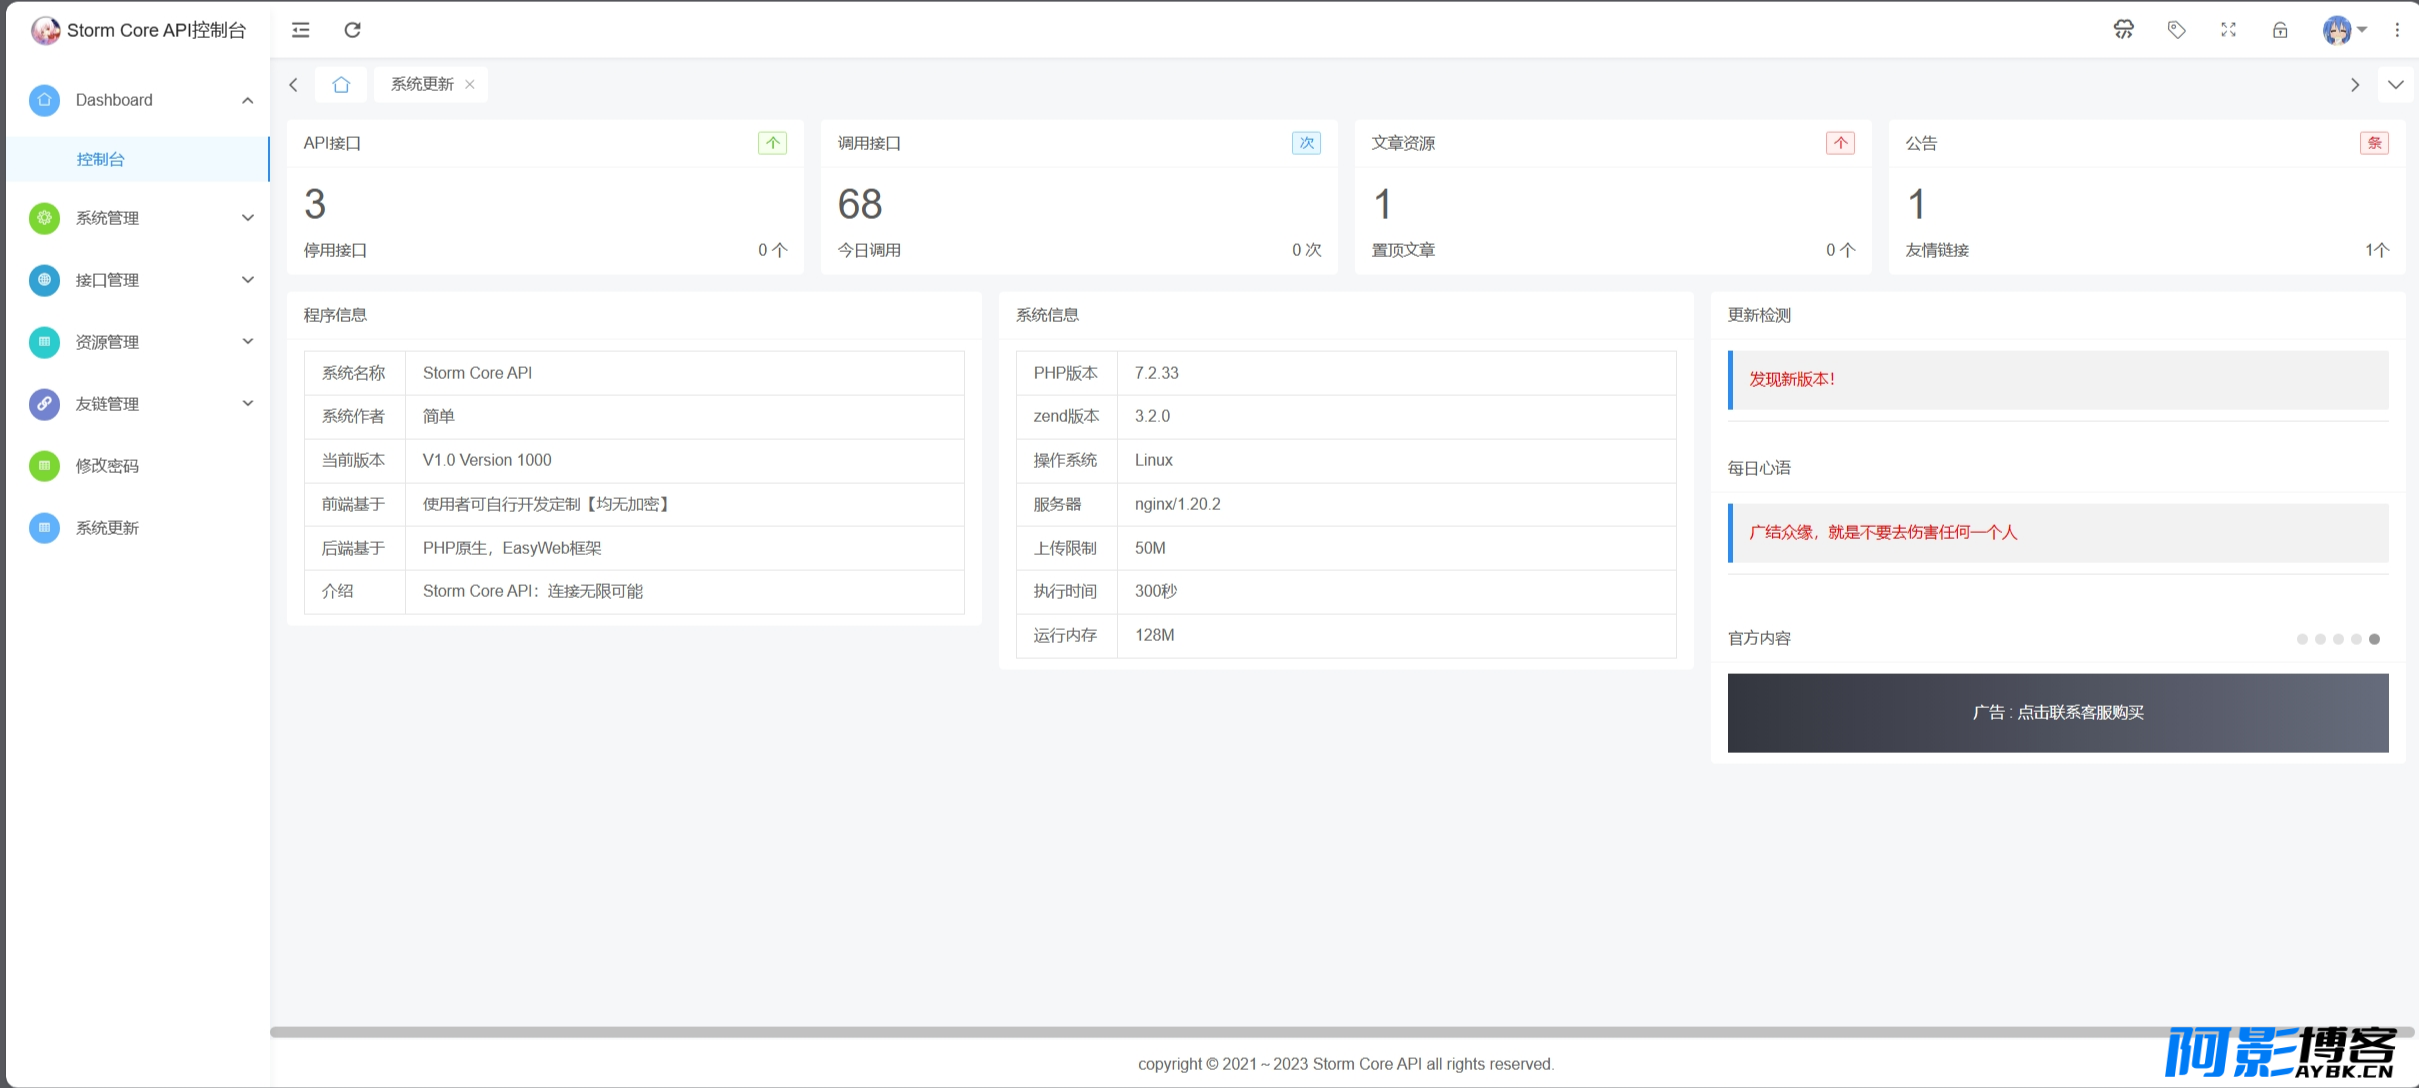Screen dimensions: 2419x1088
Task: Select the first carousel dot of 官方内容
Action: click(x=2302, y=639)
